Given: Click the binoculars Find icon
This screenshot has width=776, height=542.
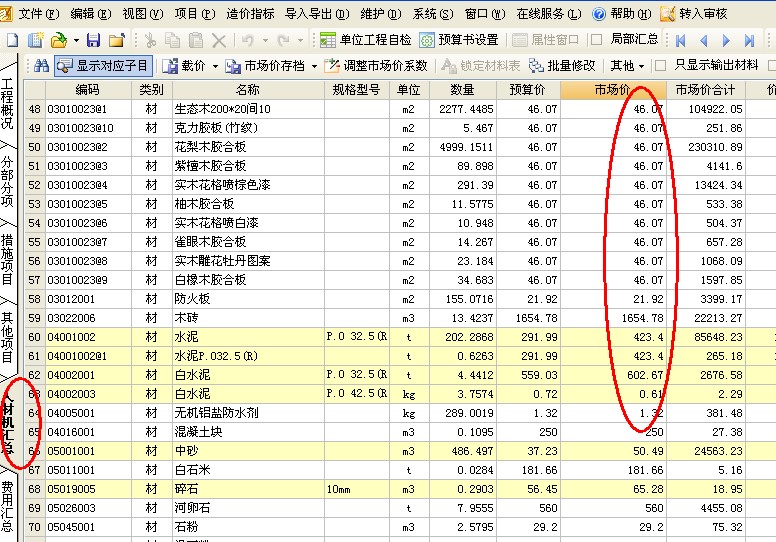Looking at the screenshot, I should (42, 65).
